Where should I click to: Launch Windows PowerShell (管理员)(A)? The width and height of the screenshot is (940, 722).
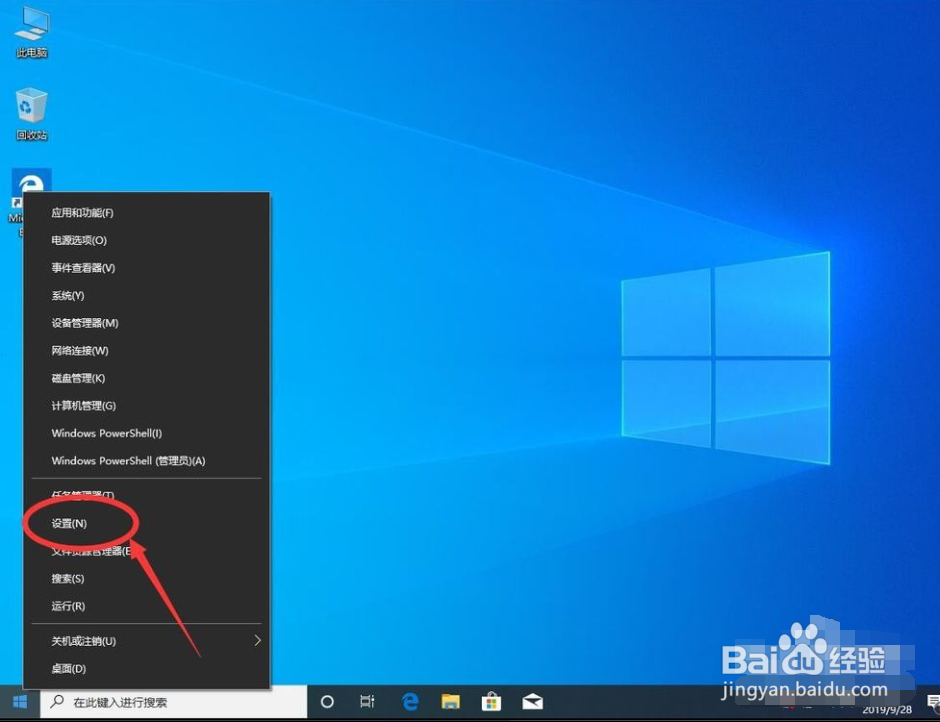pyautogui.click(x=147, y=461)
